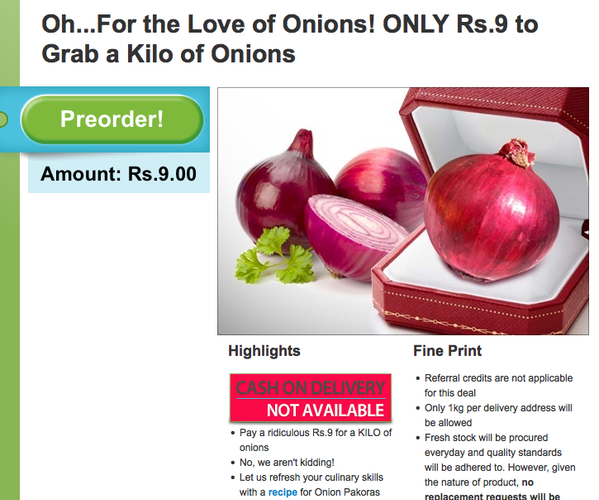Click the Cash on Delivery Not Available badge
The height and width of the screenshot is (500, 599).
(x=311, y=398)
